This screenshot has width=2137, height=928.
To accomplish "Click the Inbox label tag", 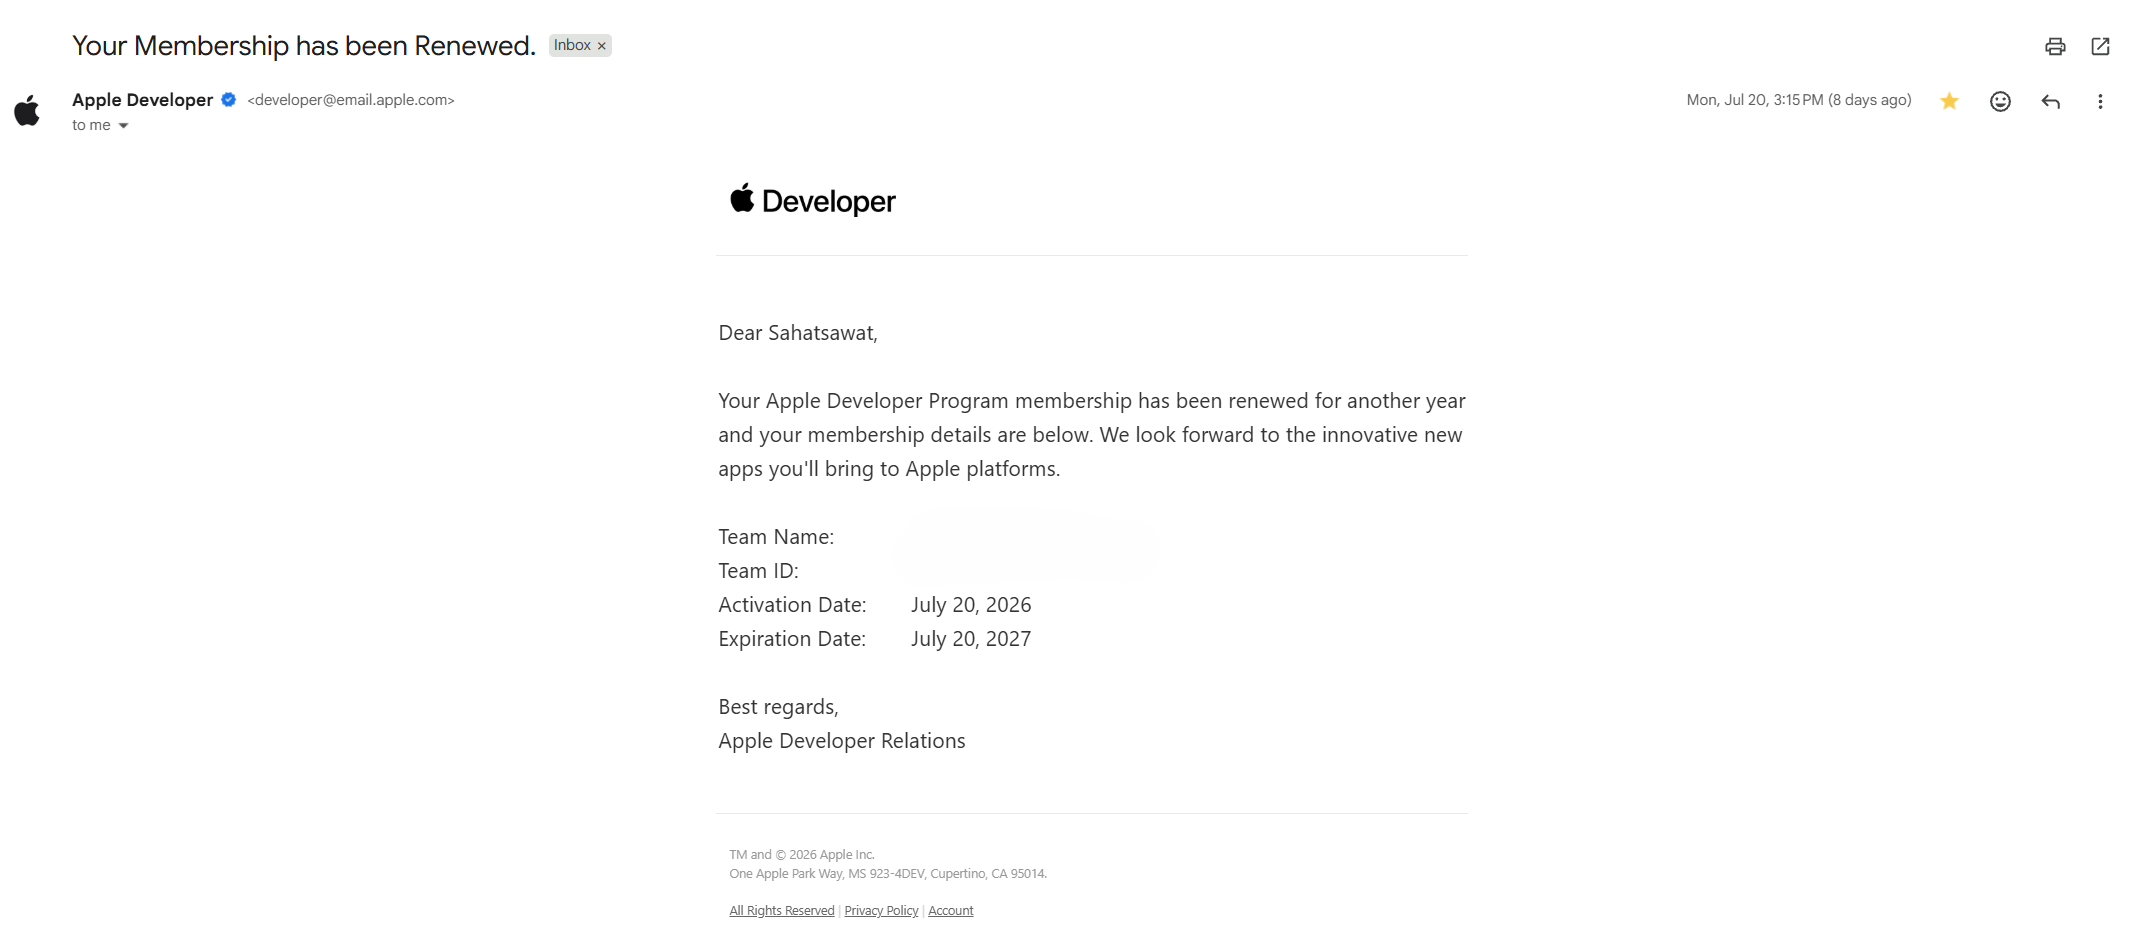I will [572, 45].
